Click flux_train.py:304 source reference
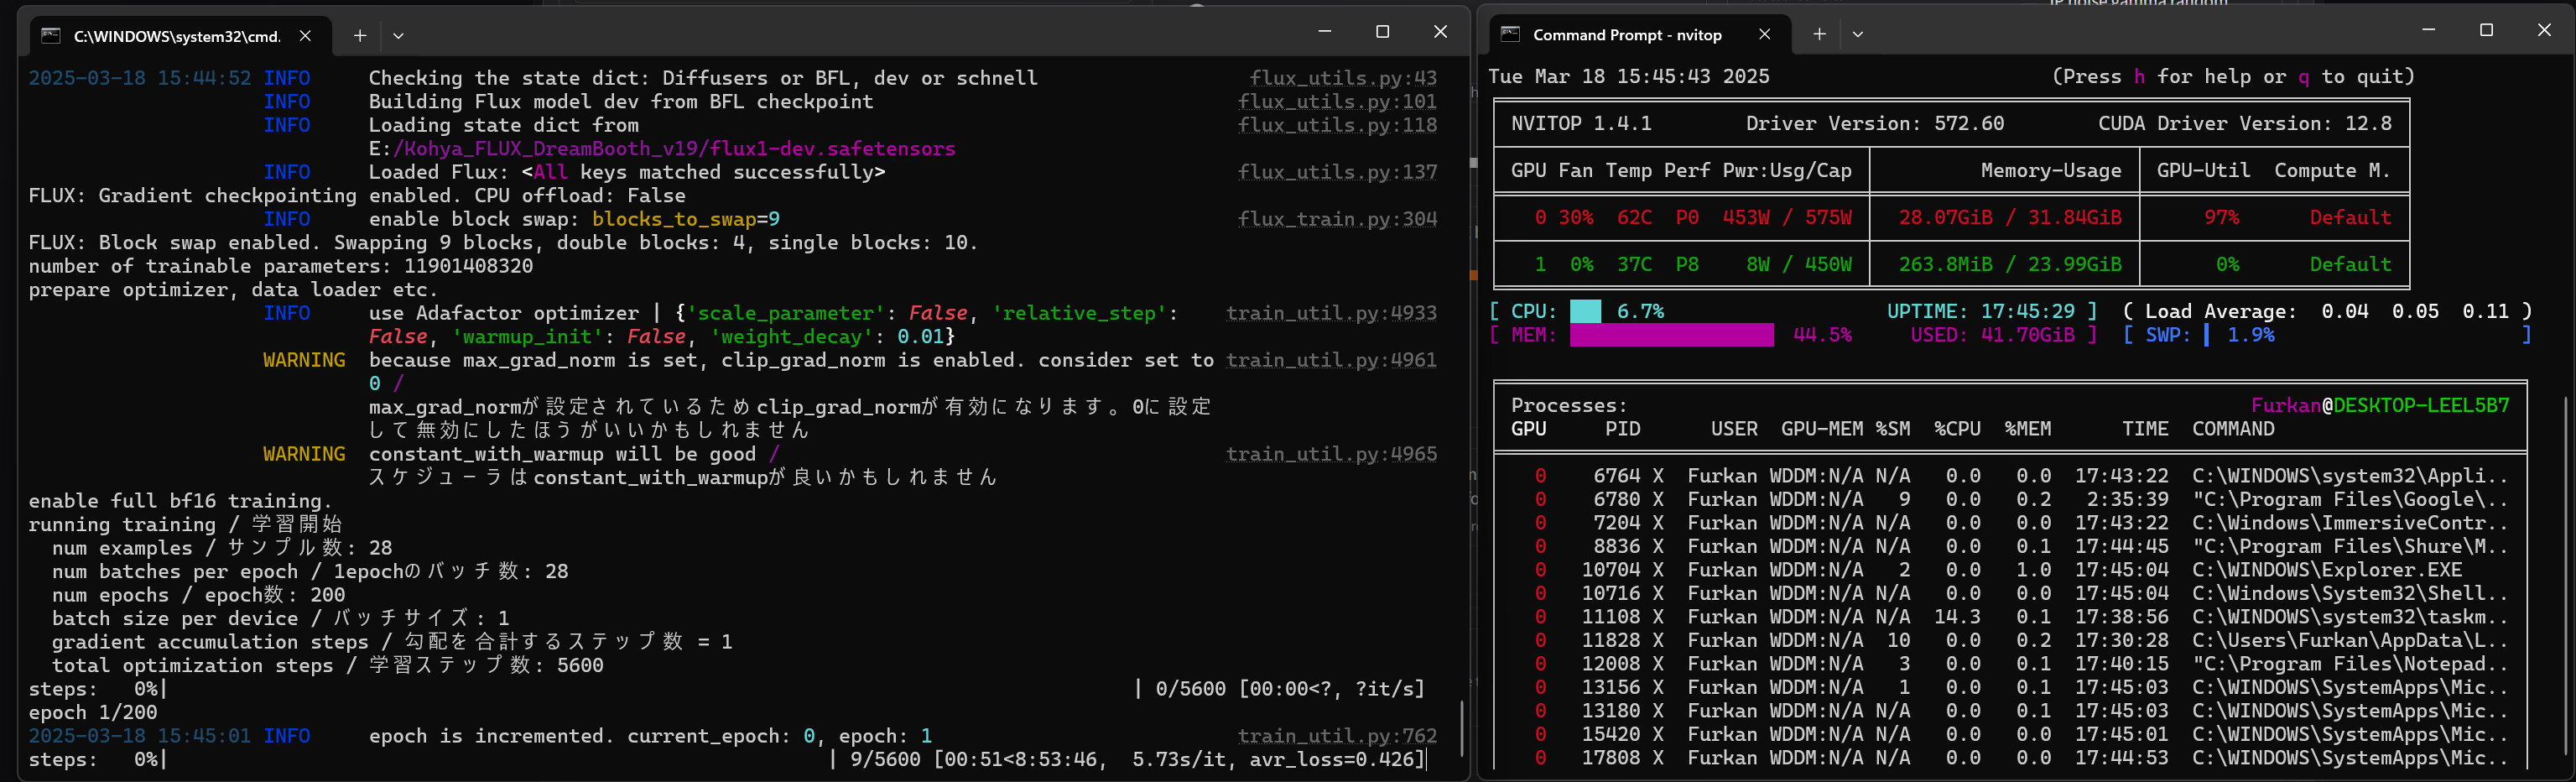 point(1337,219)
